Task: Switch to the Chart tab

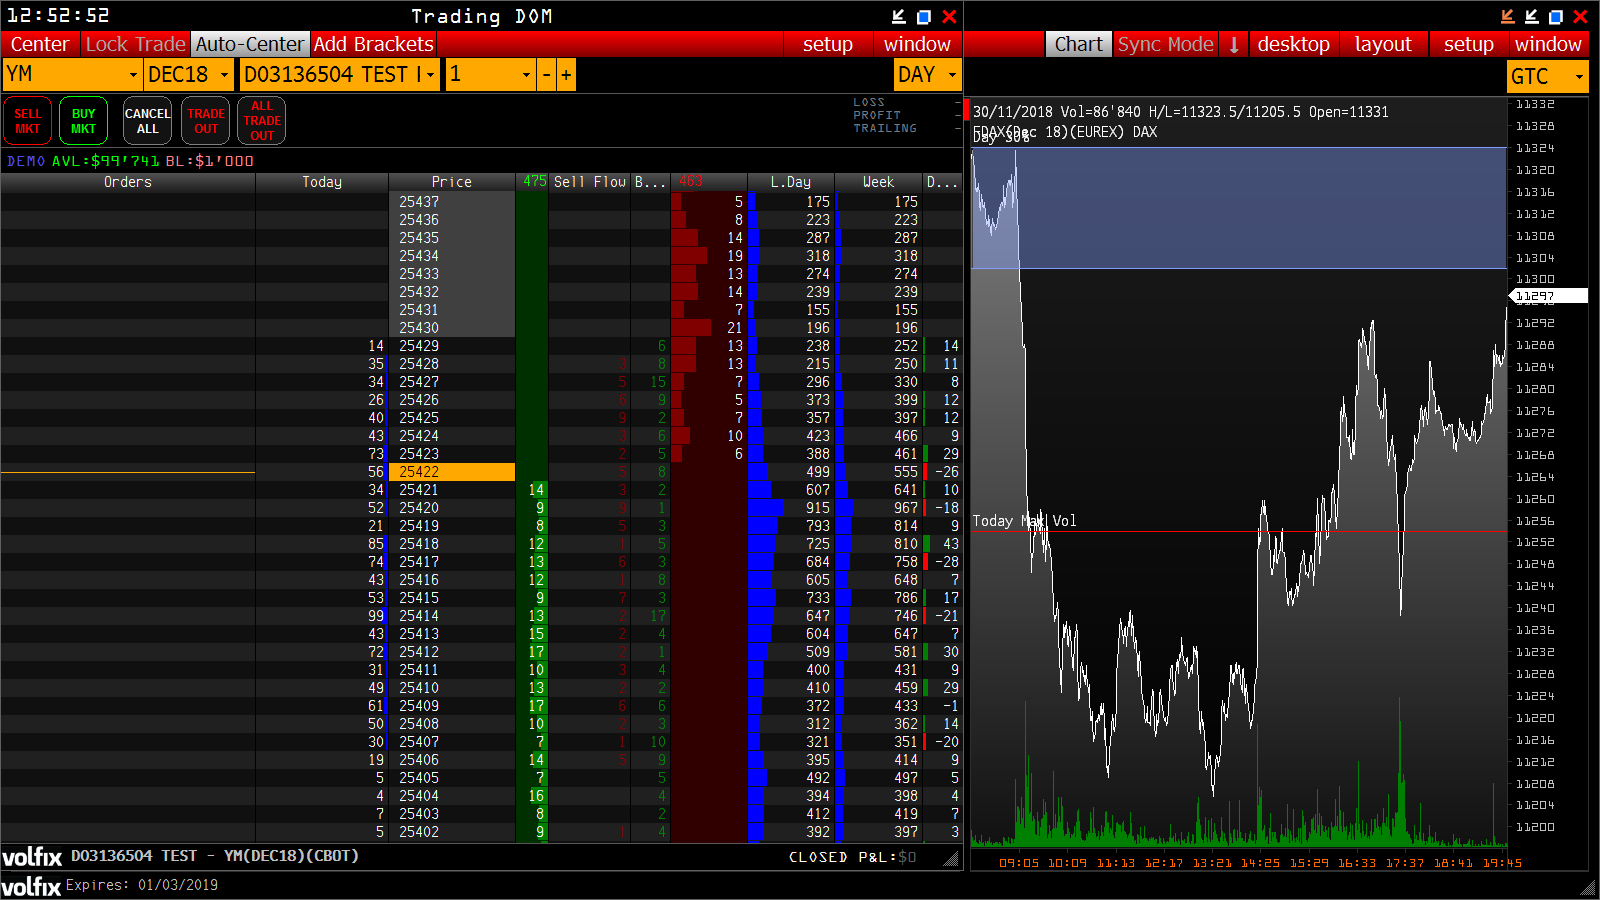Action: 1078,44
